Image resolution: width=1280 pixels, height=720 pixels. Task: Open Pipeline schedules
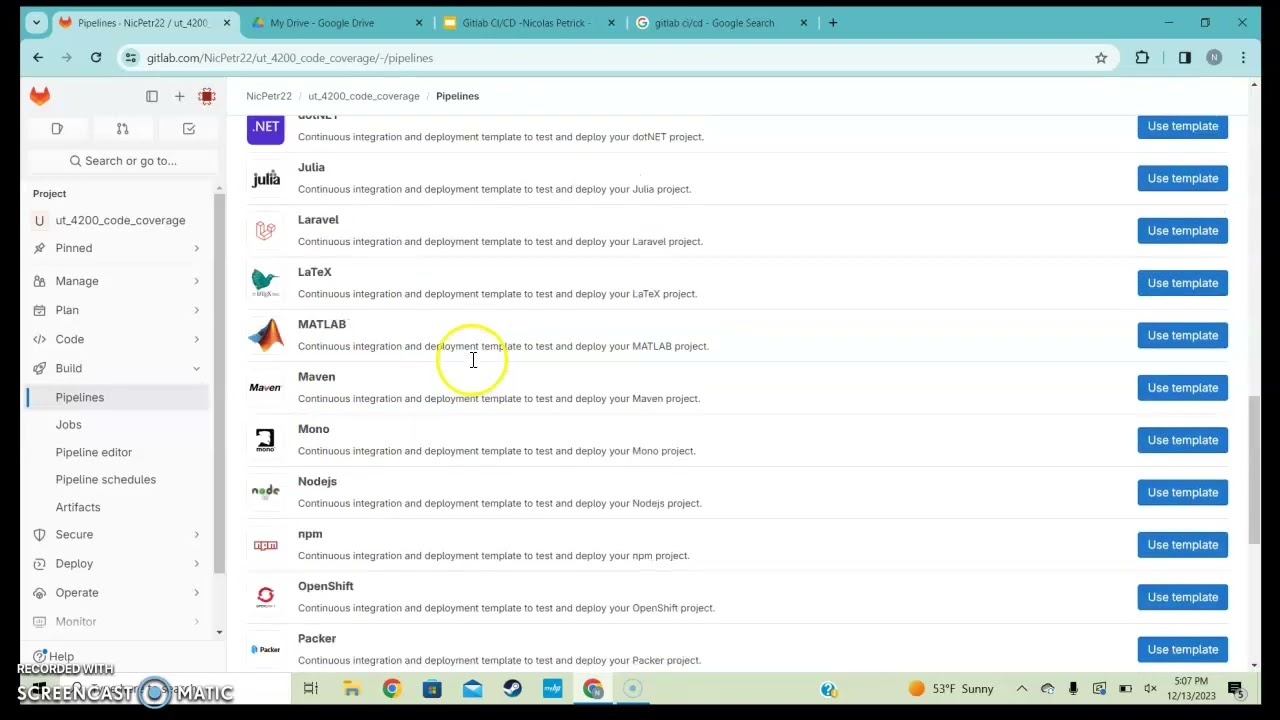118,479
